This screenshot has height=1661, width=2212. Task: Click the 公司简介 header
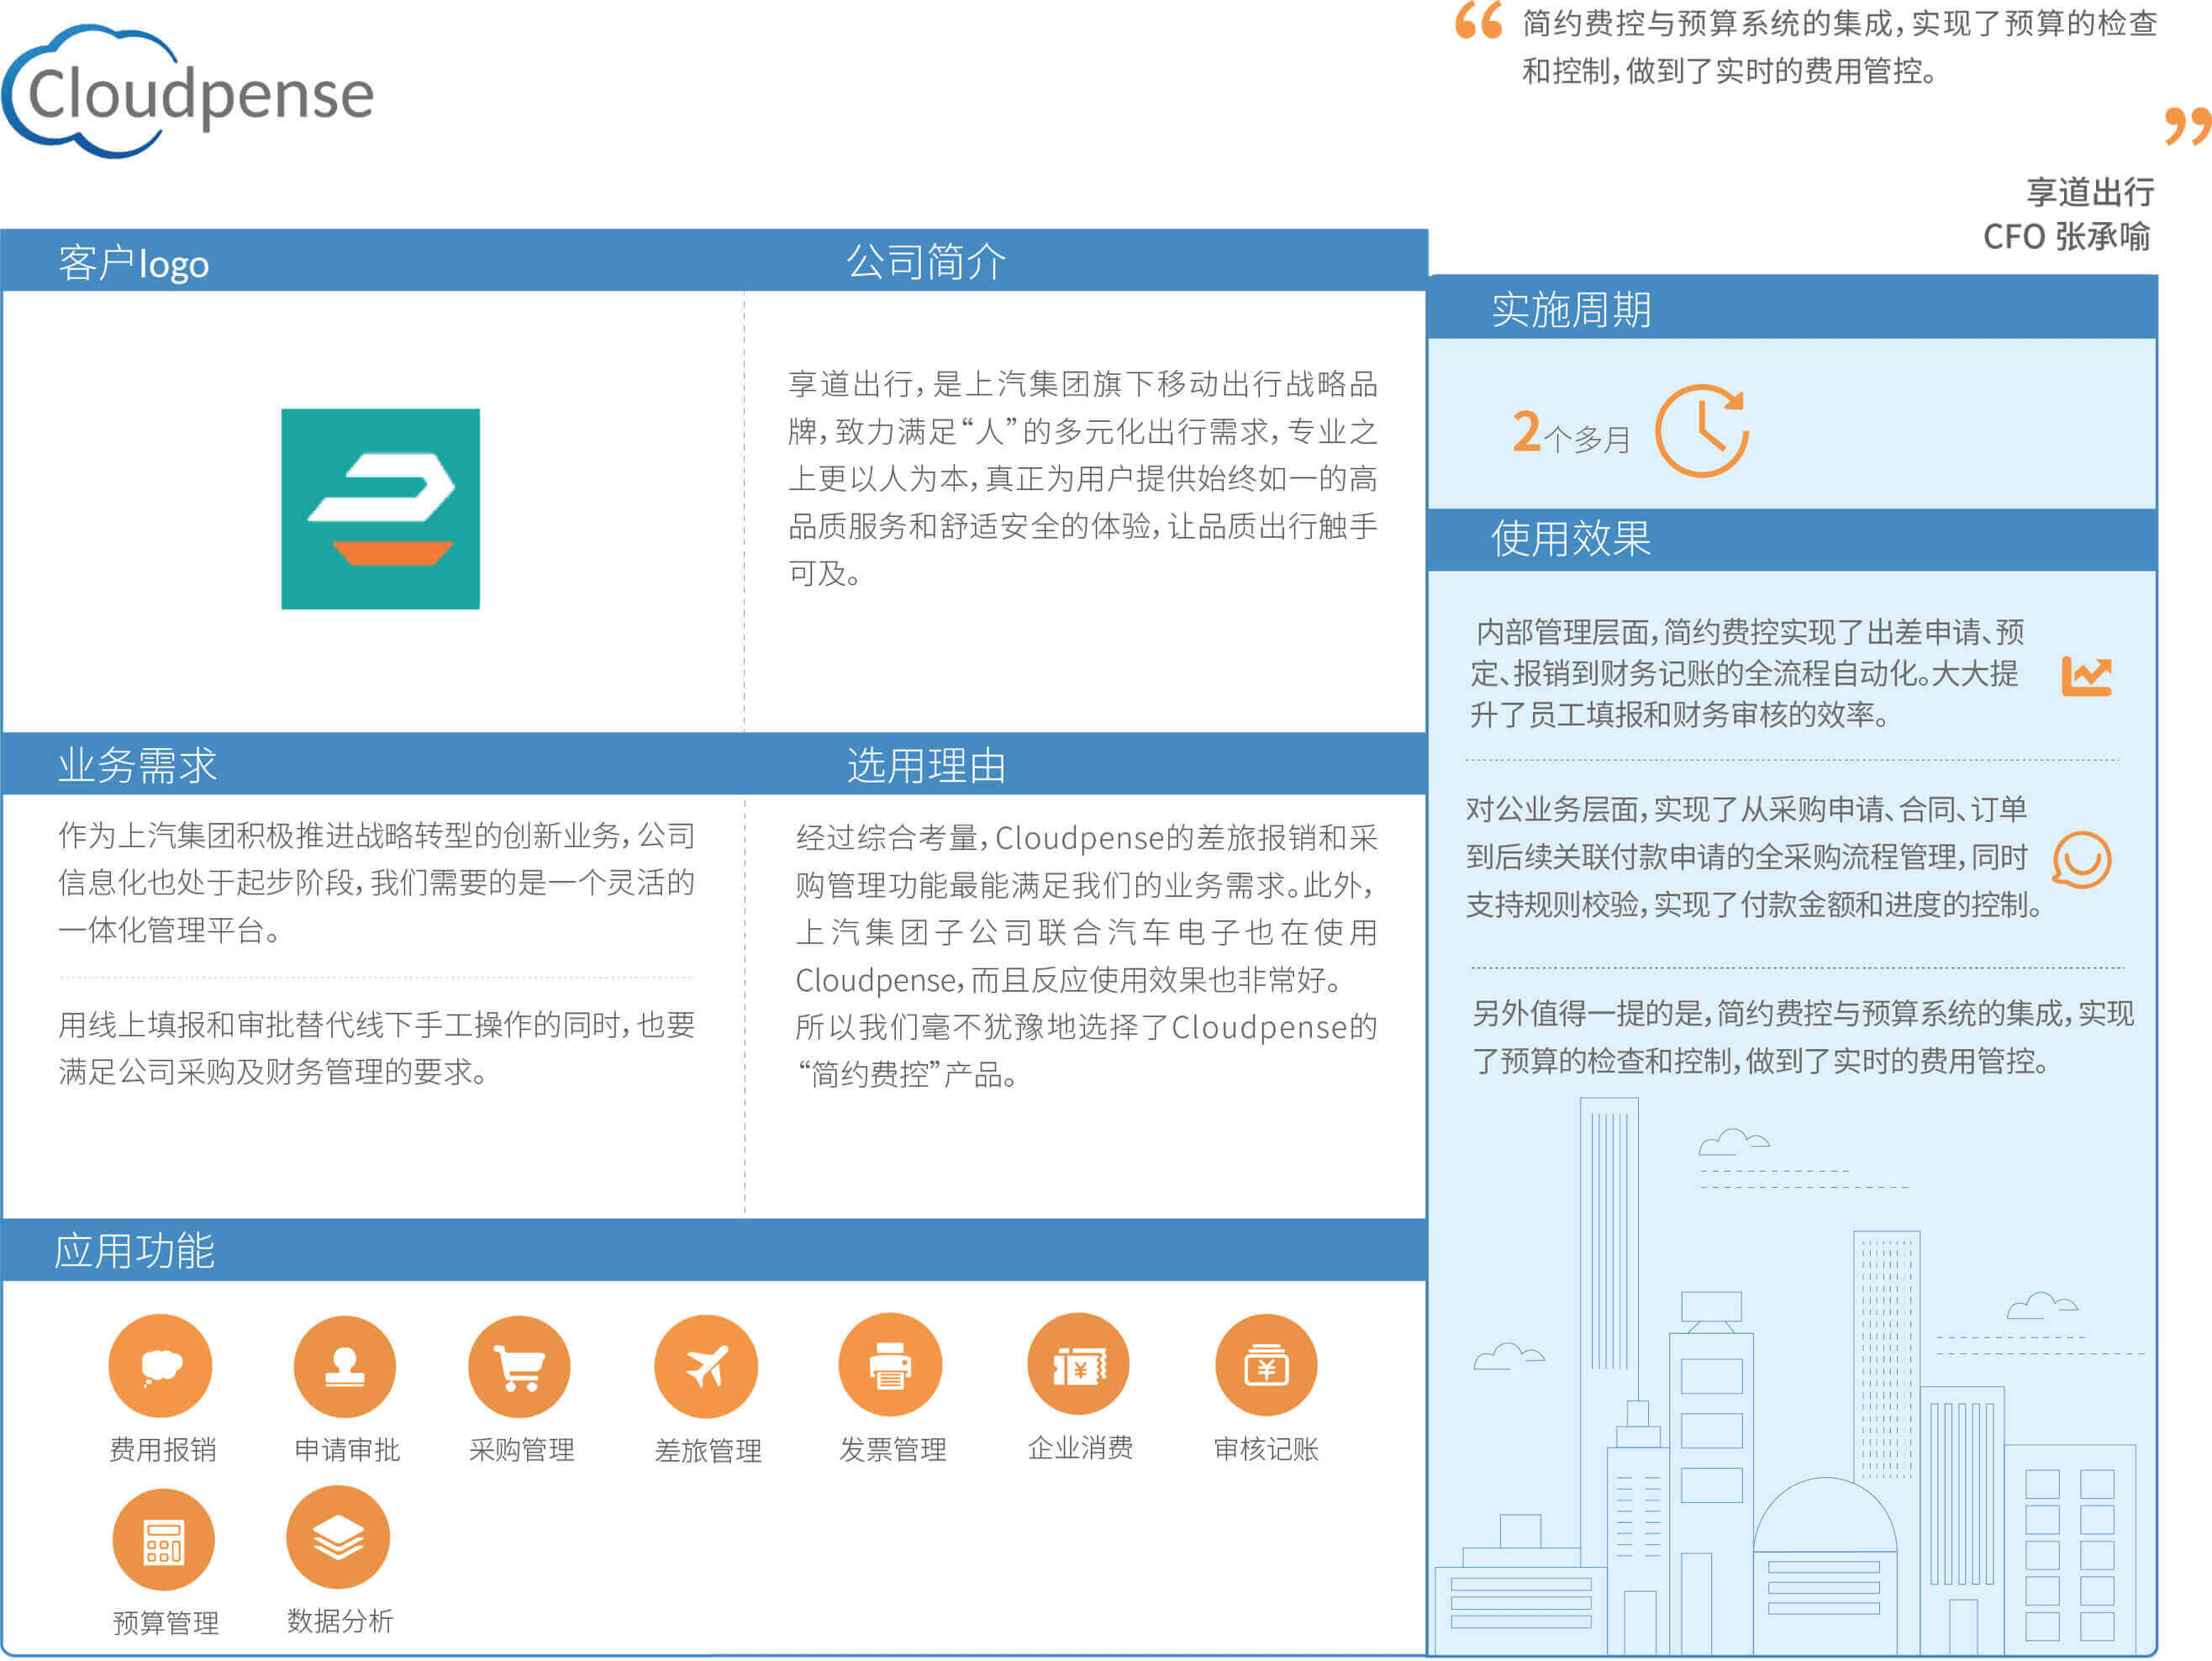[x=926, y=262]
